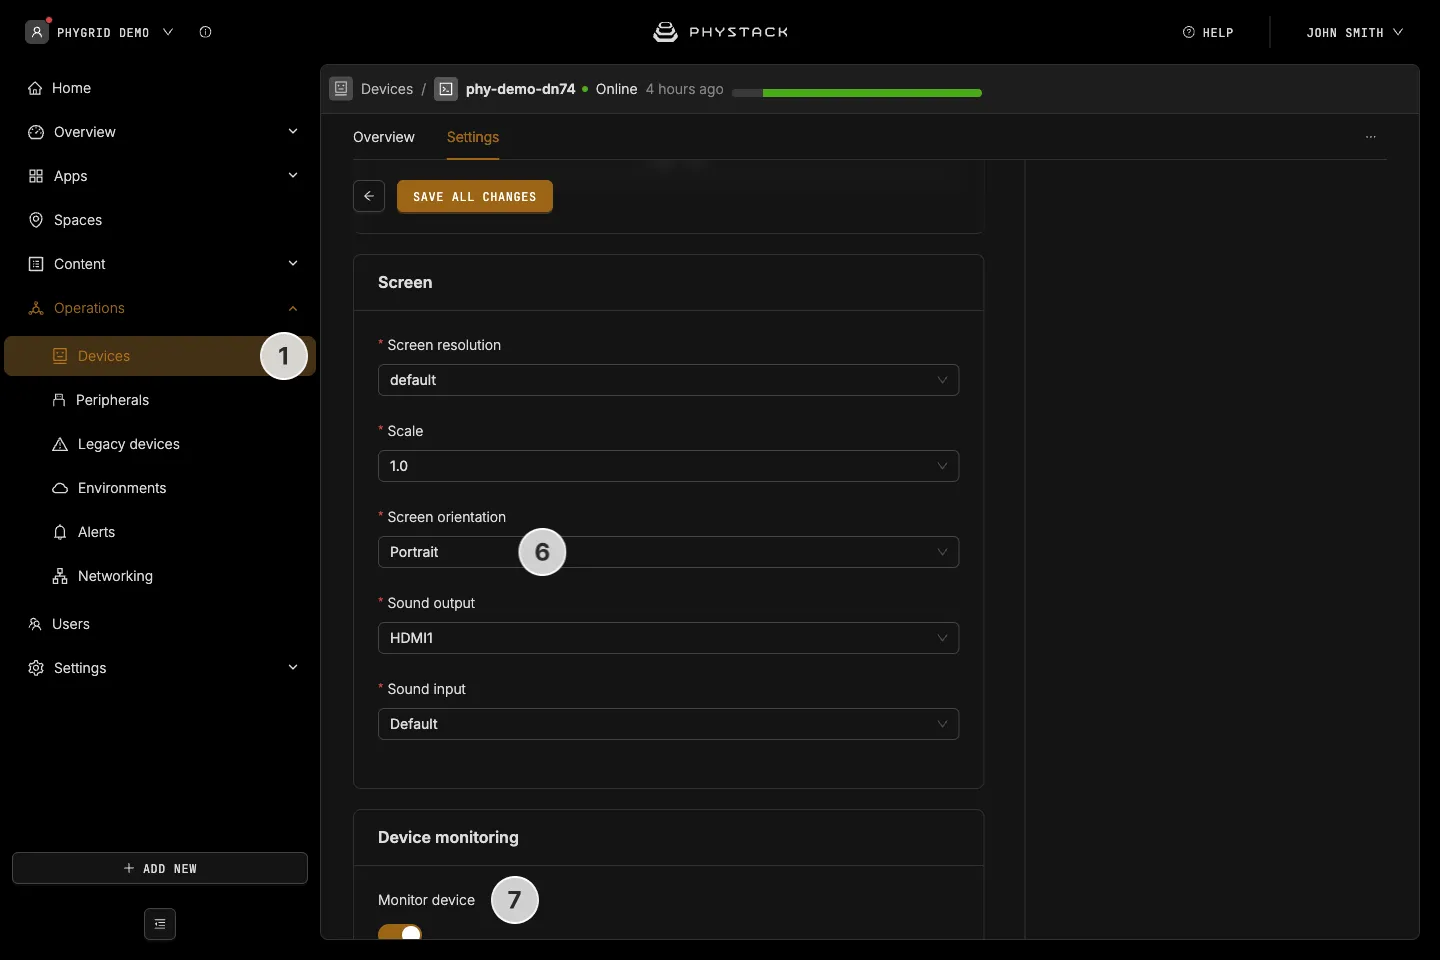Click the back arrow button
Screen dimensions: 1440x960
click(x=369, y=196)
